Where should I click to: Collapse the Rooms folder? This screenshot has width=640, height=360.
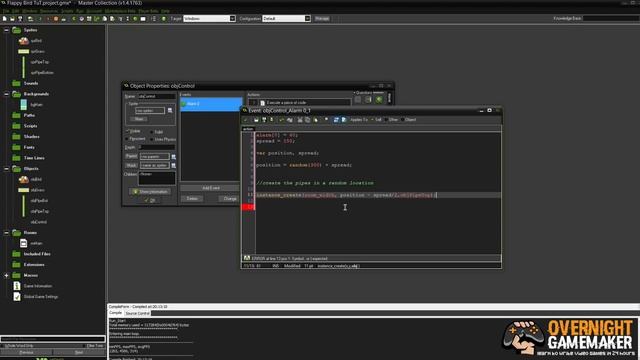(6, 233)
